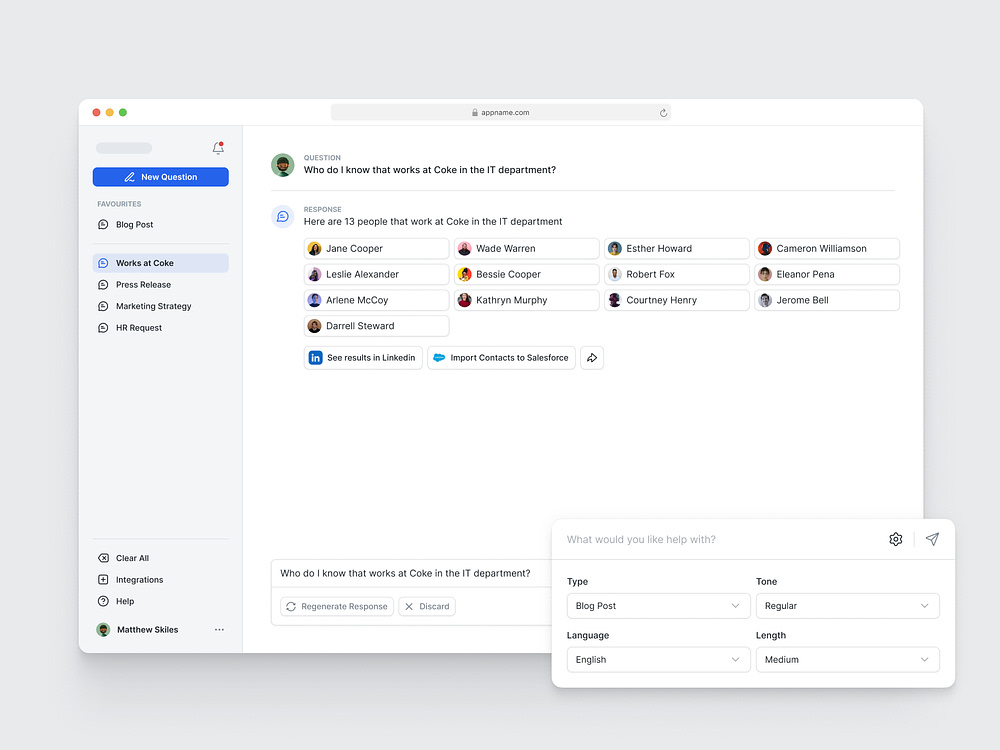The width and height of the screenshot is (1000, 750).
Task: Click the appname.com address bar
Action: [501, 112]
